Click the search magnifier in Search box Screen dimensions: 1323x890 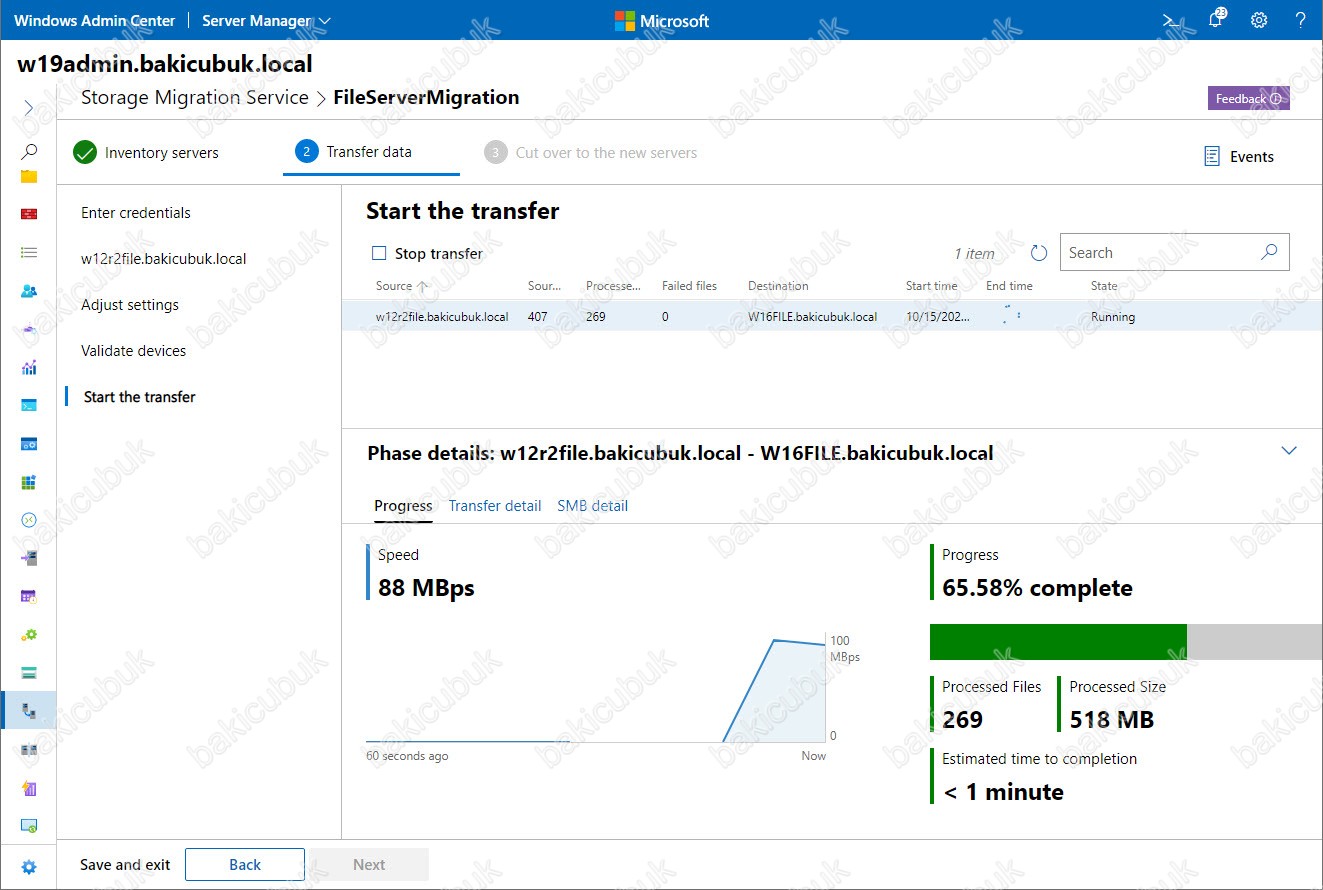(1269, 252)
